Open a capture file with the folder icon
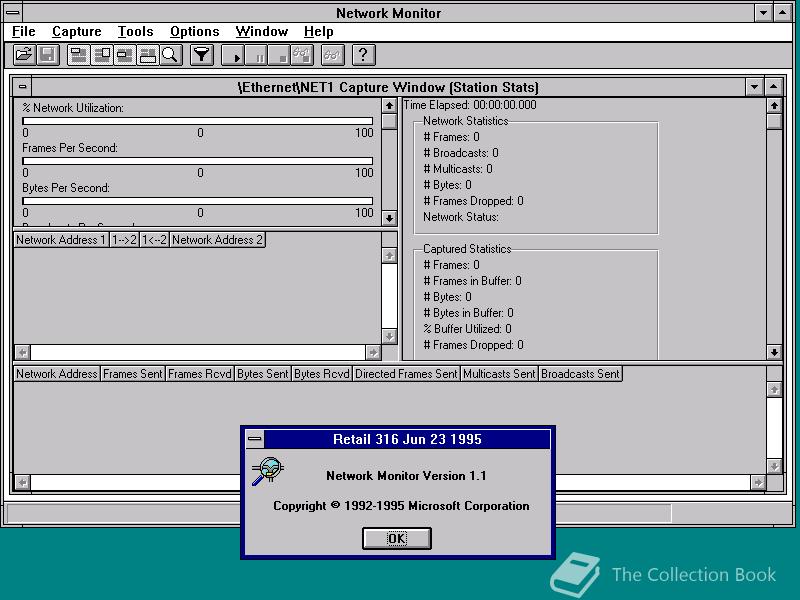 pos(24,55)
